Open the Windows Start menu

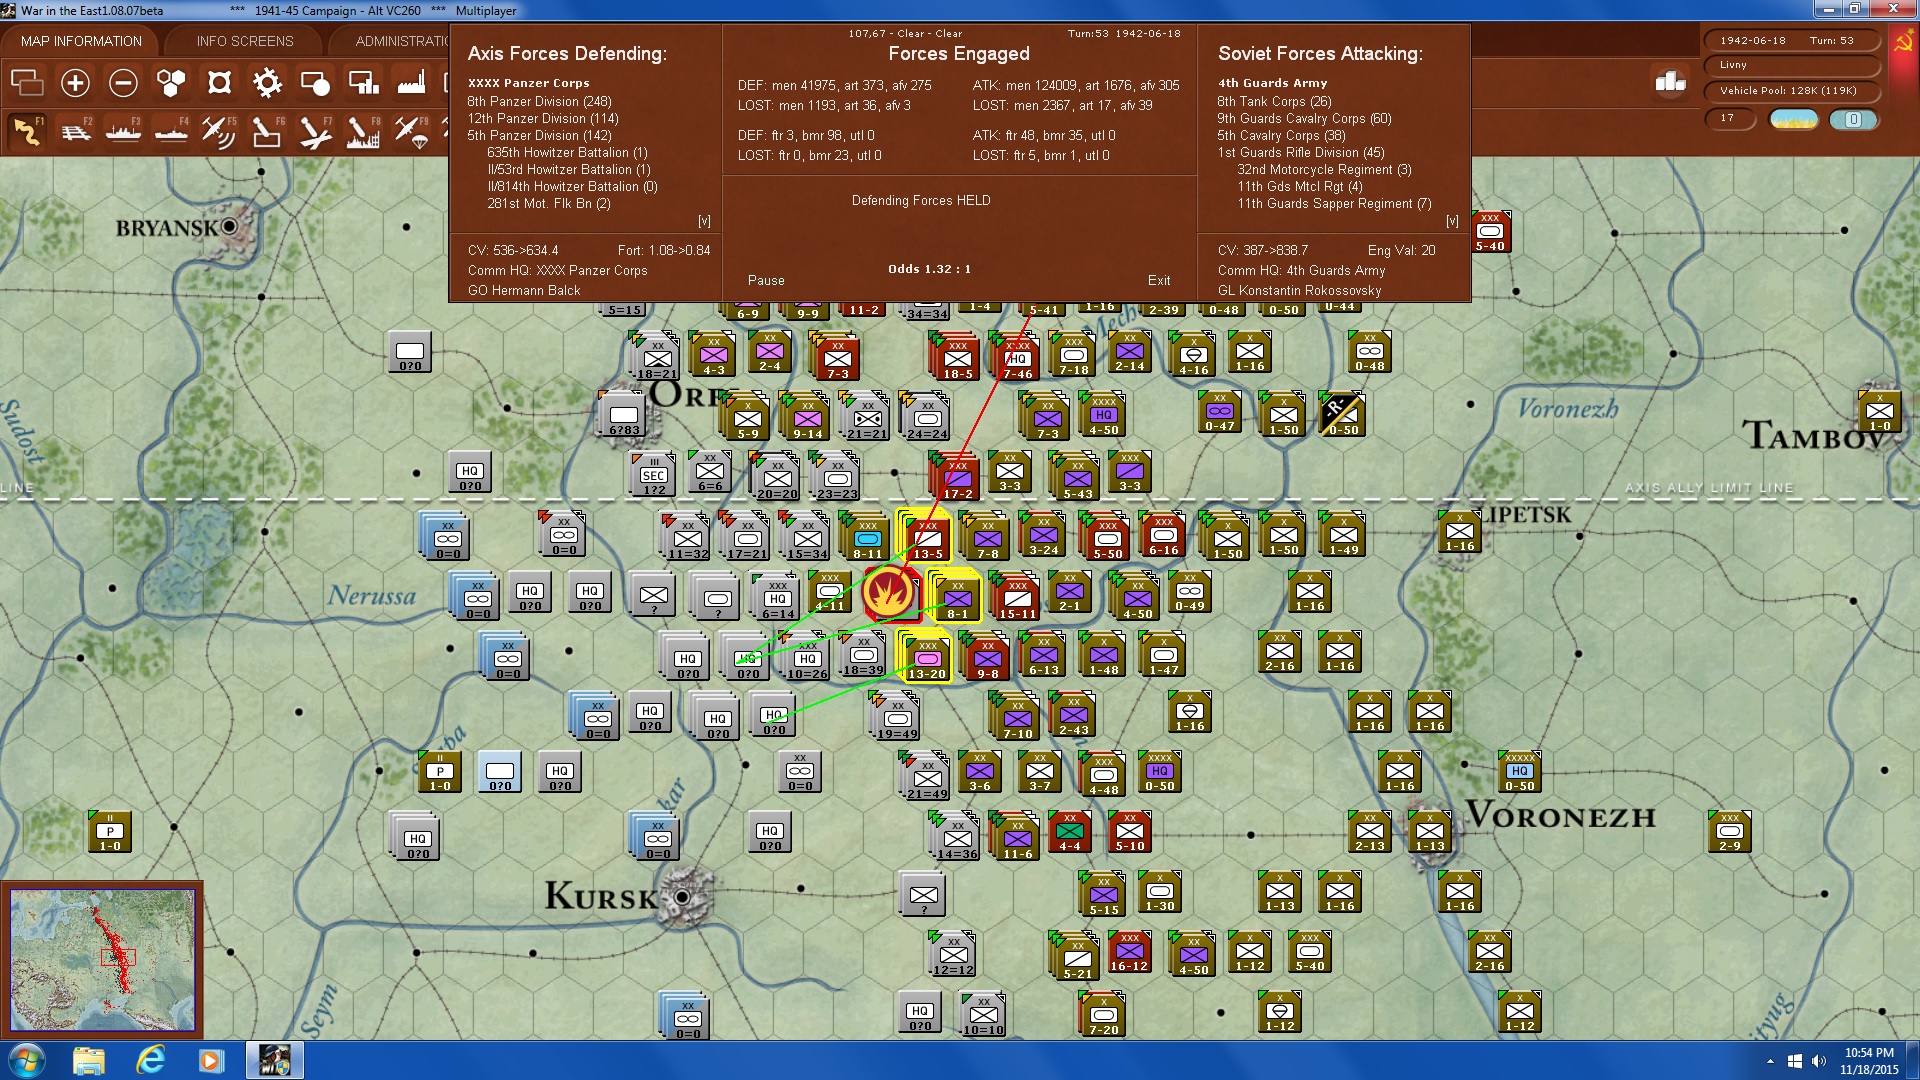tap(26, 1060)
